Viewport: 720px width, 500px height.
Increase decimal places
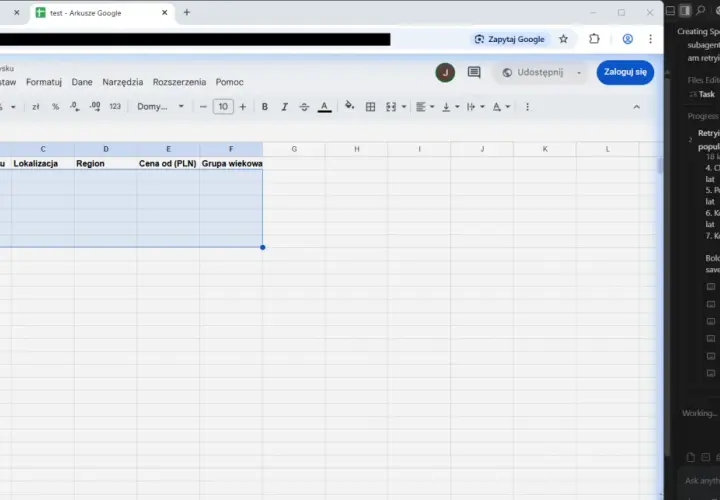pos(95,107)
